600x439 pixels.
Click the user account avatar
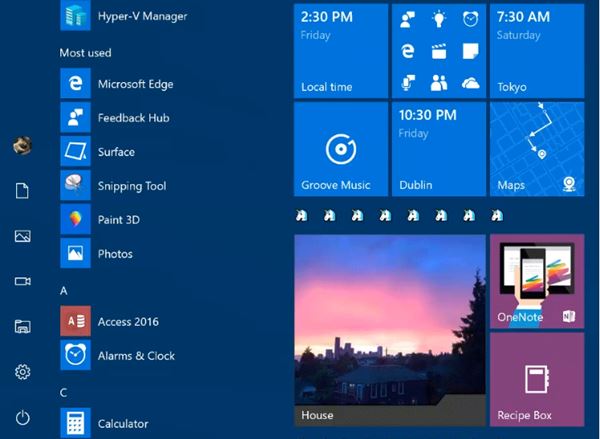22,145
